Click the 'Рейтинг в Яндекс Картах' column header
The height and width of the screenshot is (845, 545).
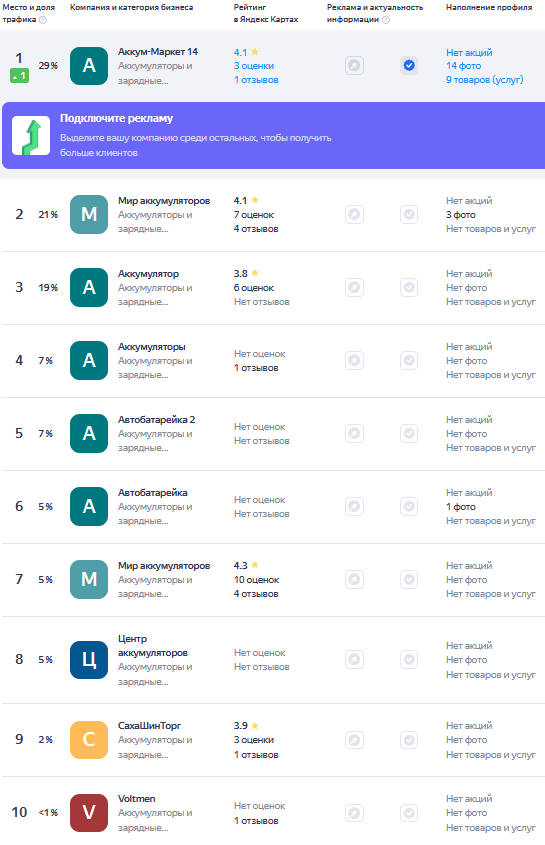click(266, 13)
